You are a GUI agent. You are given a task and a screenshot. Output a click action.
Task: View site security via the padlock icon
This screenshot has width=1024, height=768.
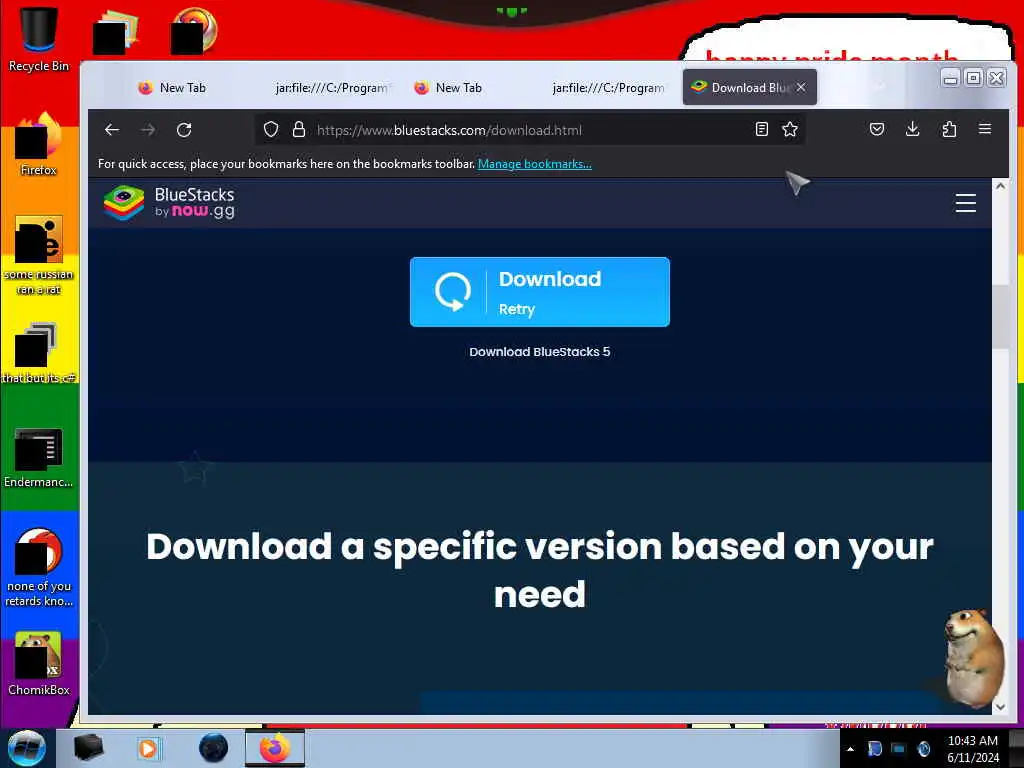(x=299, y=129)
